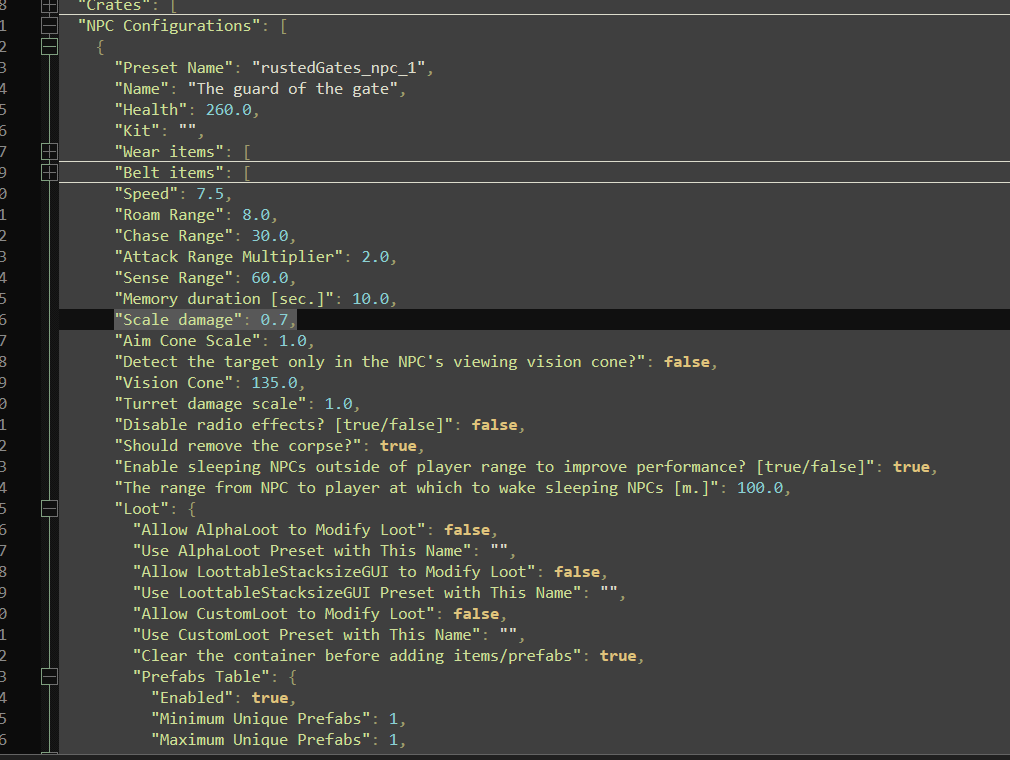Viewport: 1010px width, 760px height.
Task: Expand the folded "Wear items" array
Action: click(x=48, y=152)
